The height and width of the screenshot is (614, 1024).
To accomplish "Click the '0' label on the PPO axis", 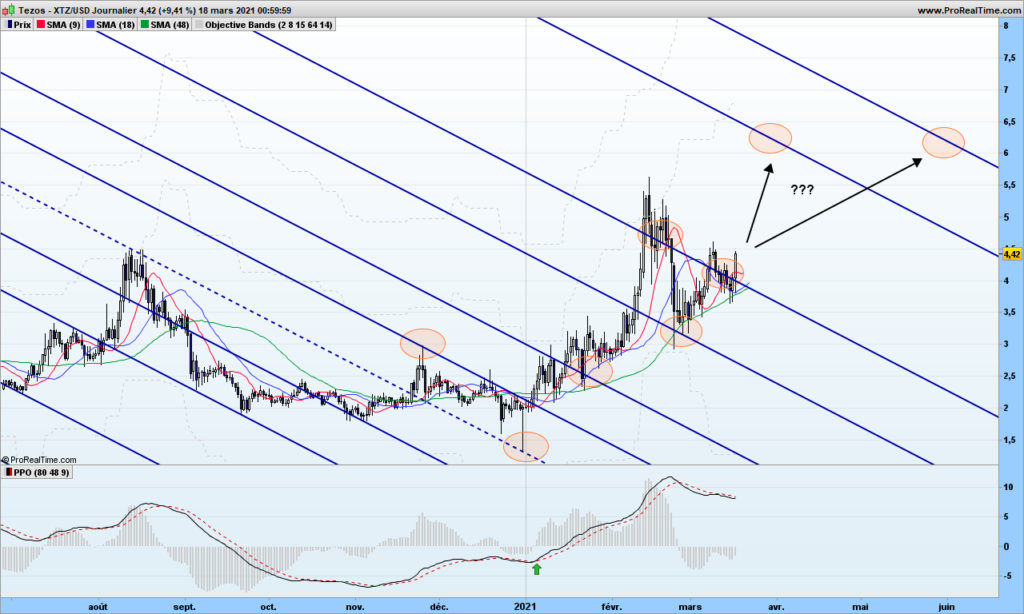I will click(1006, 546).
